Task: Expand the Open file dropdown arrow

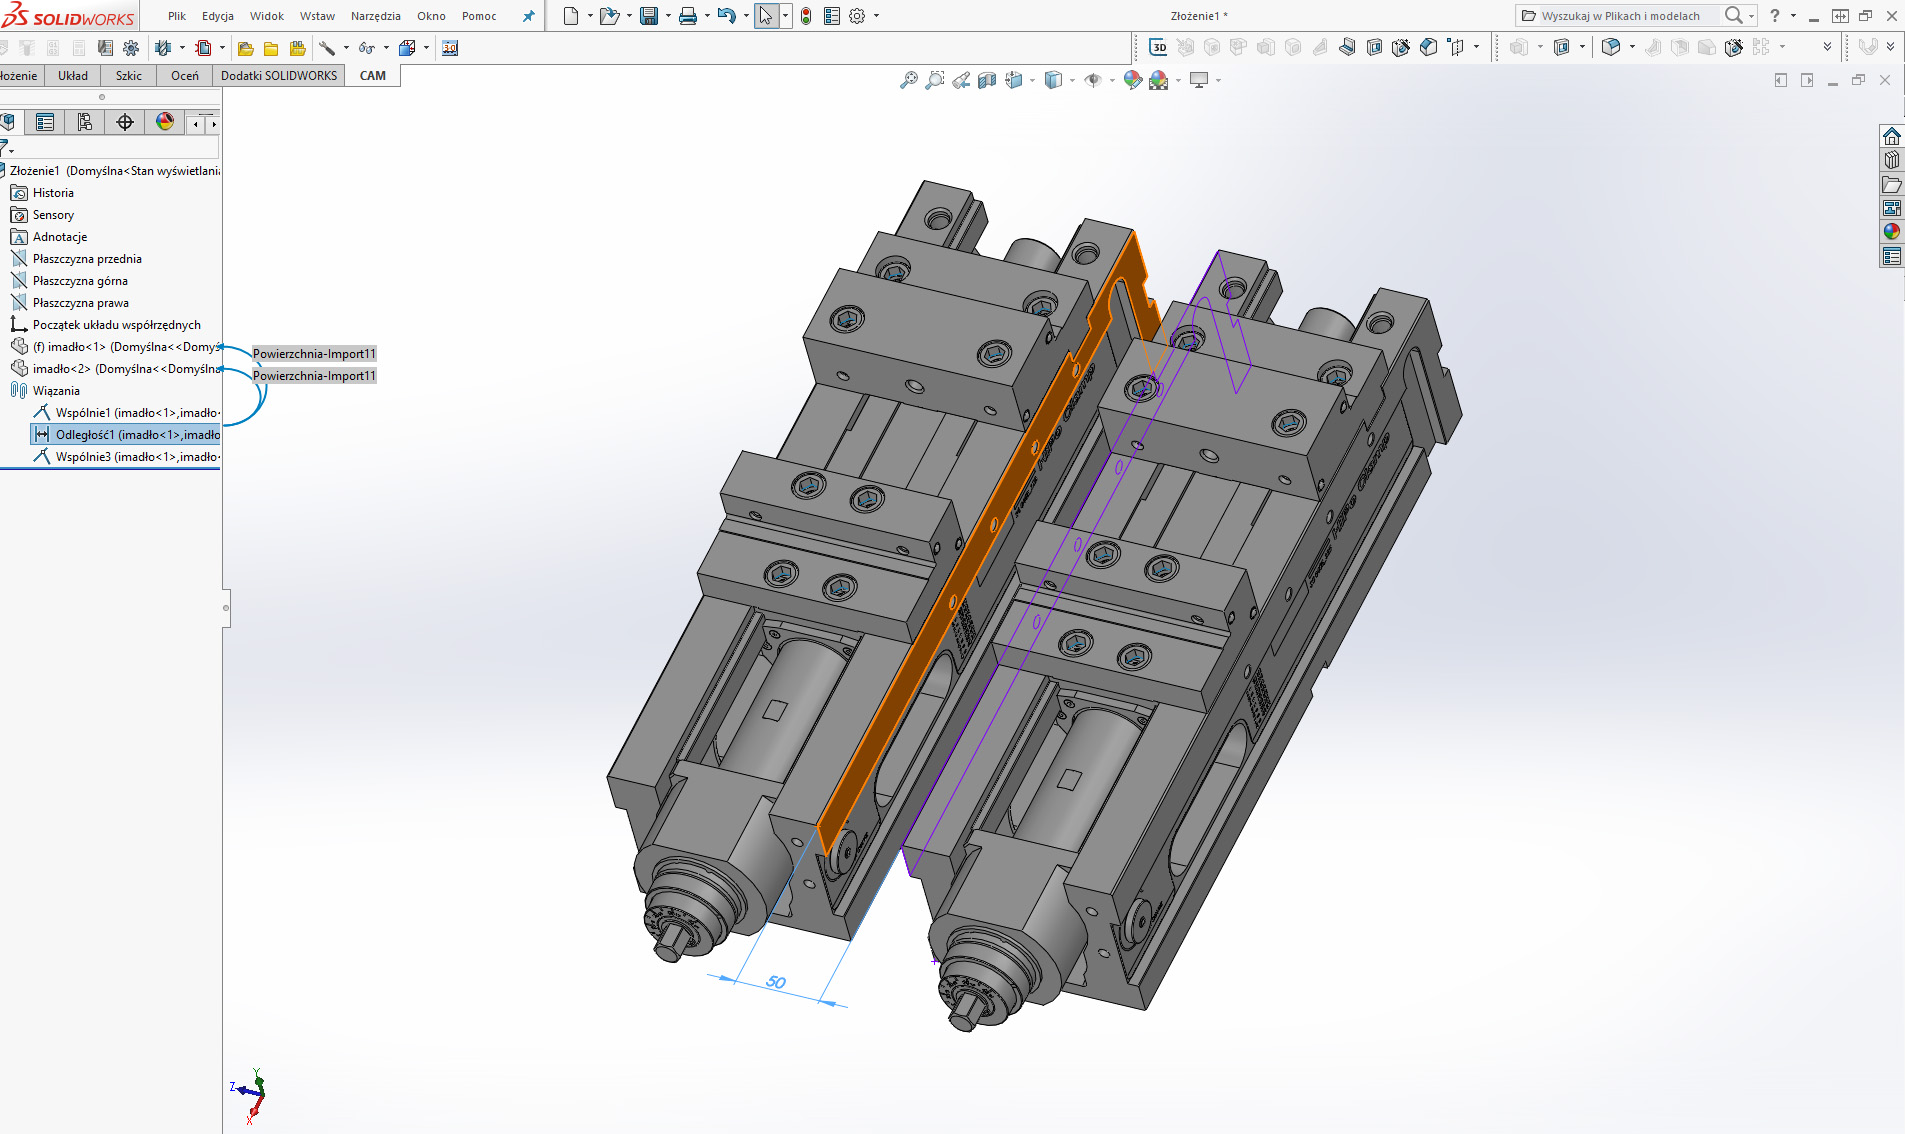Action: 629,16
